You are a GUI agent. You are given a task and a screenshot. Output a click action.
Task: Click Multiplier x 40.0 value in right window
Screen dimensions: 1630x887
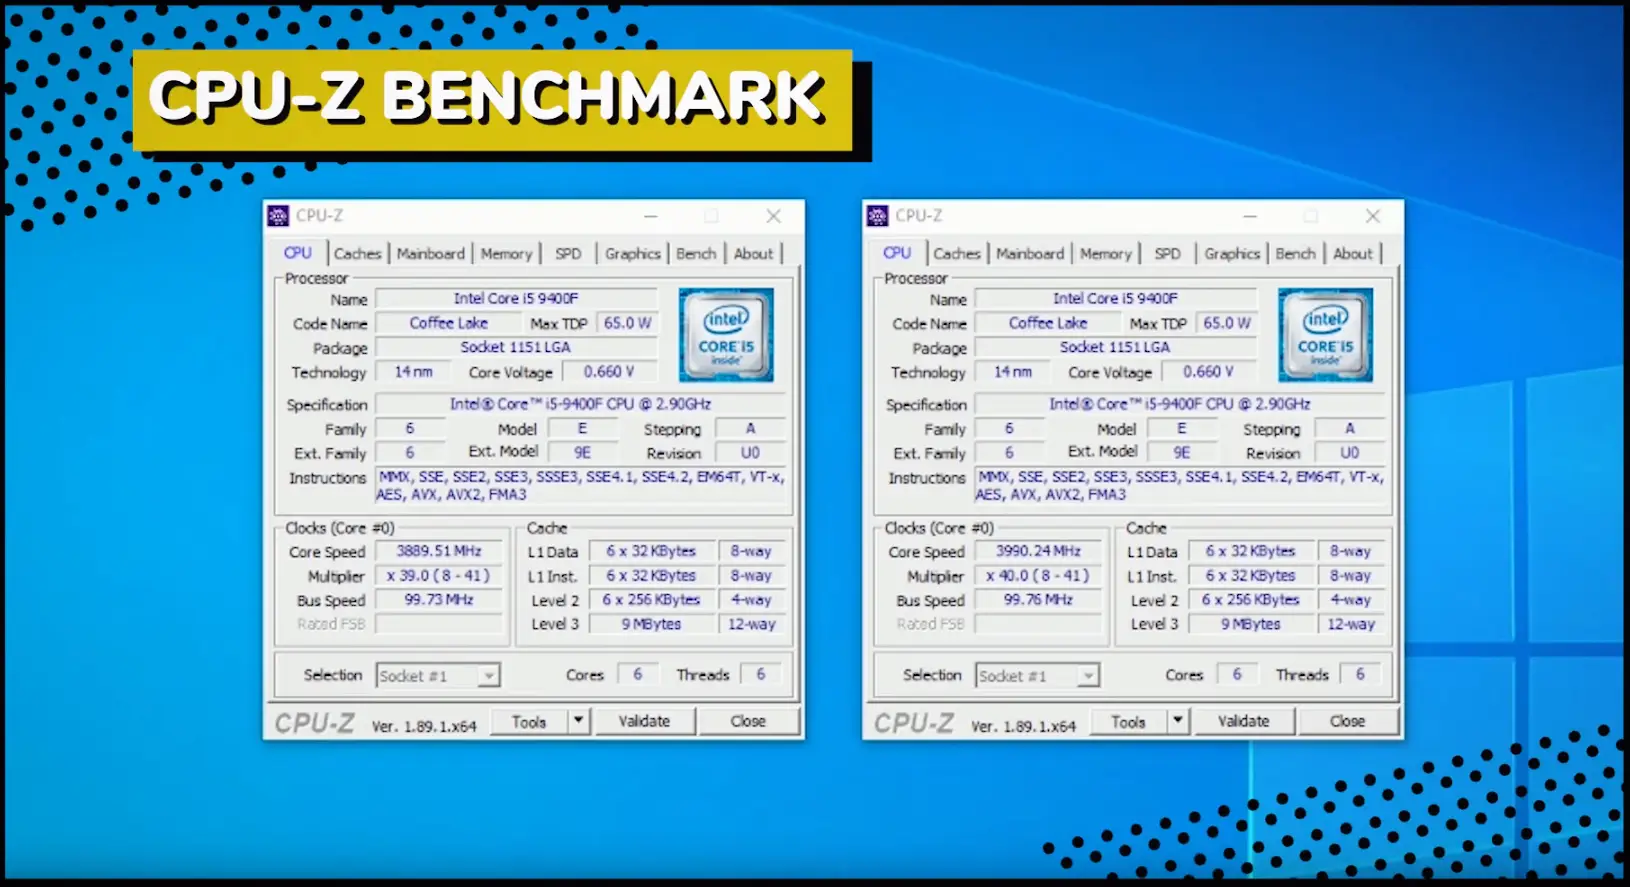coord(1038,576)
